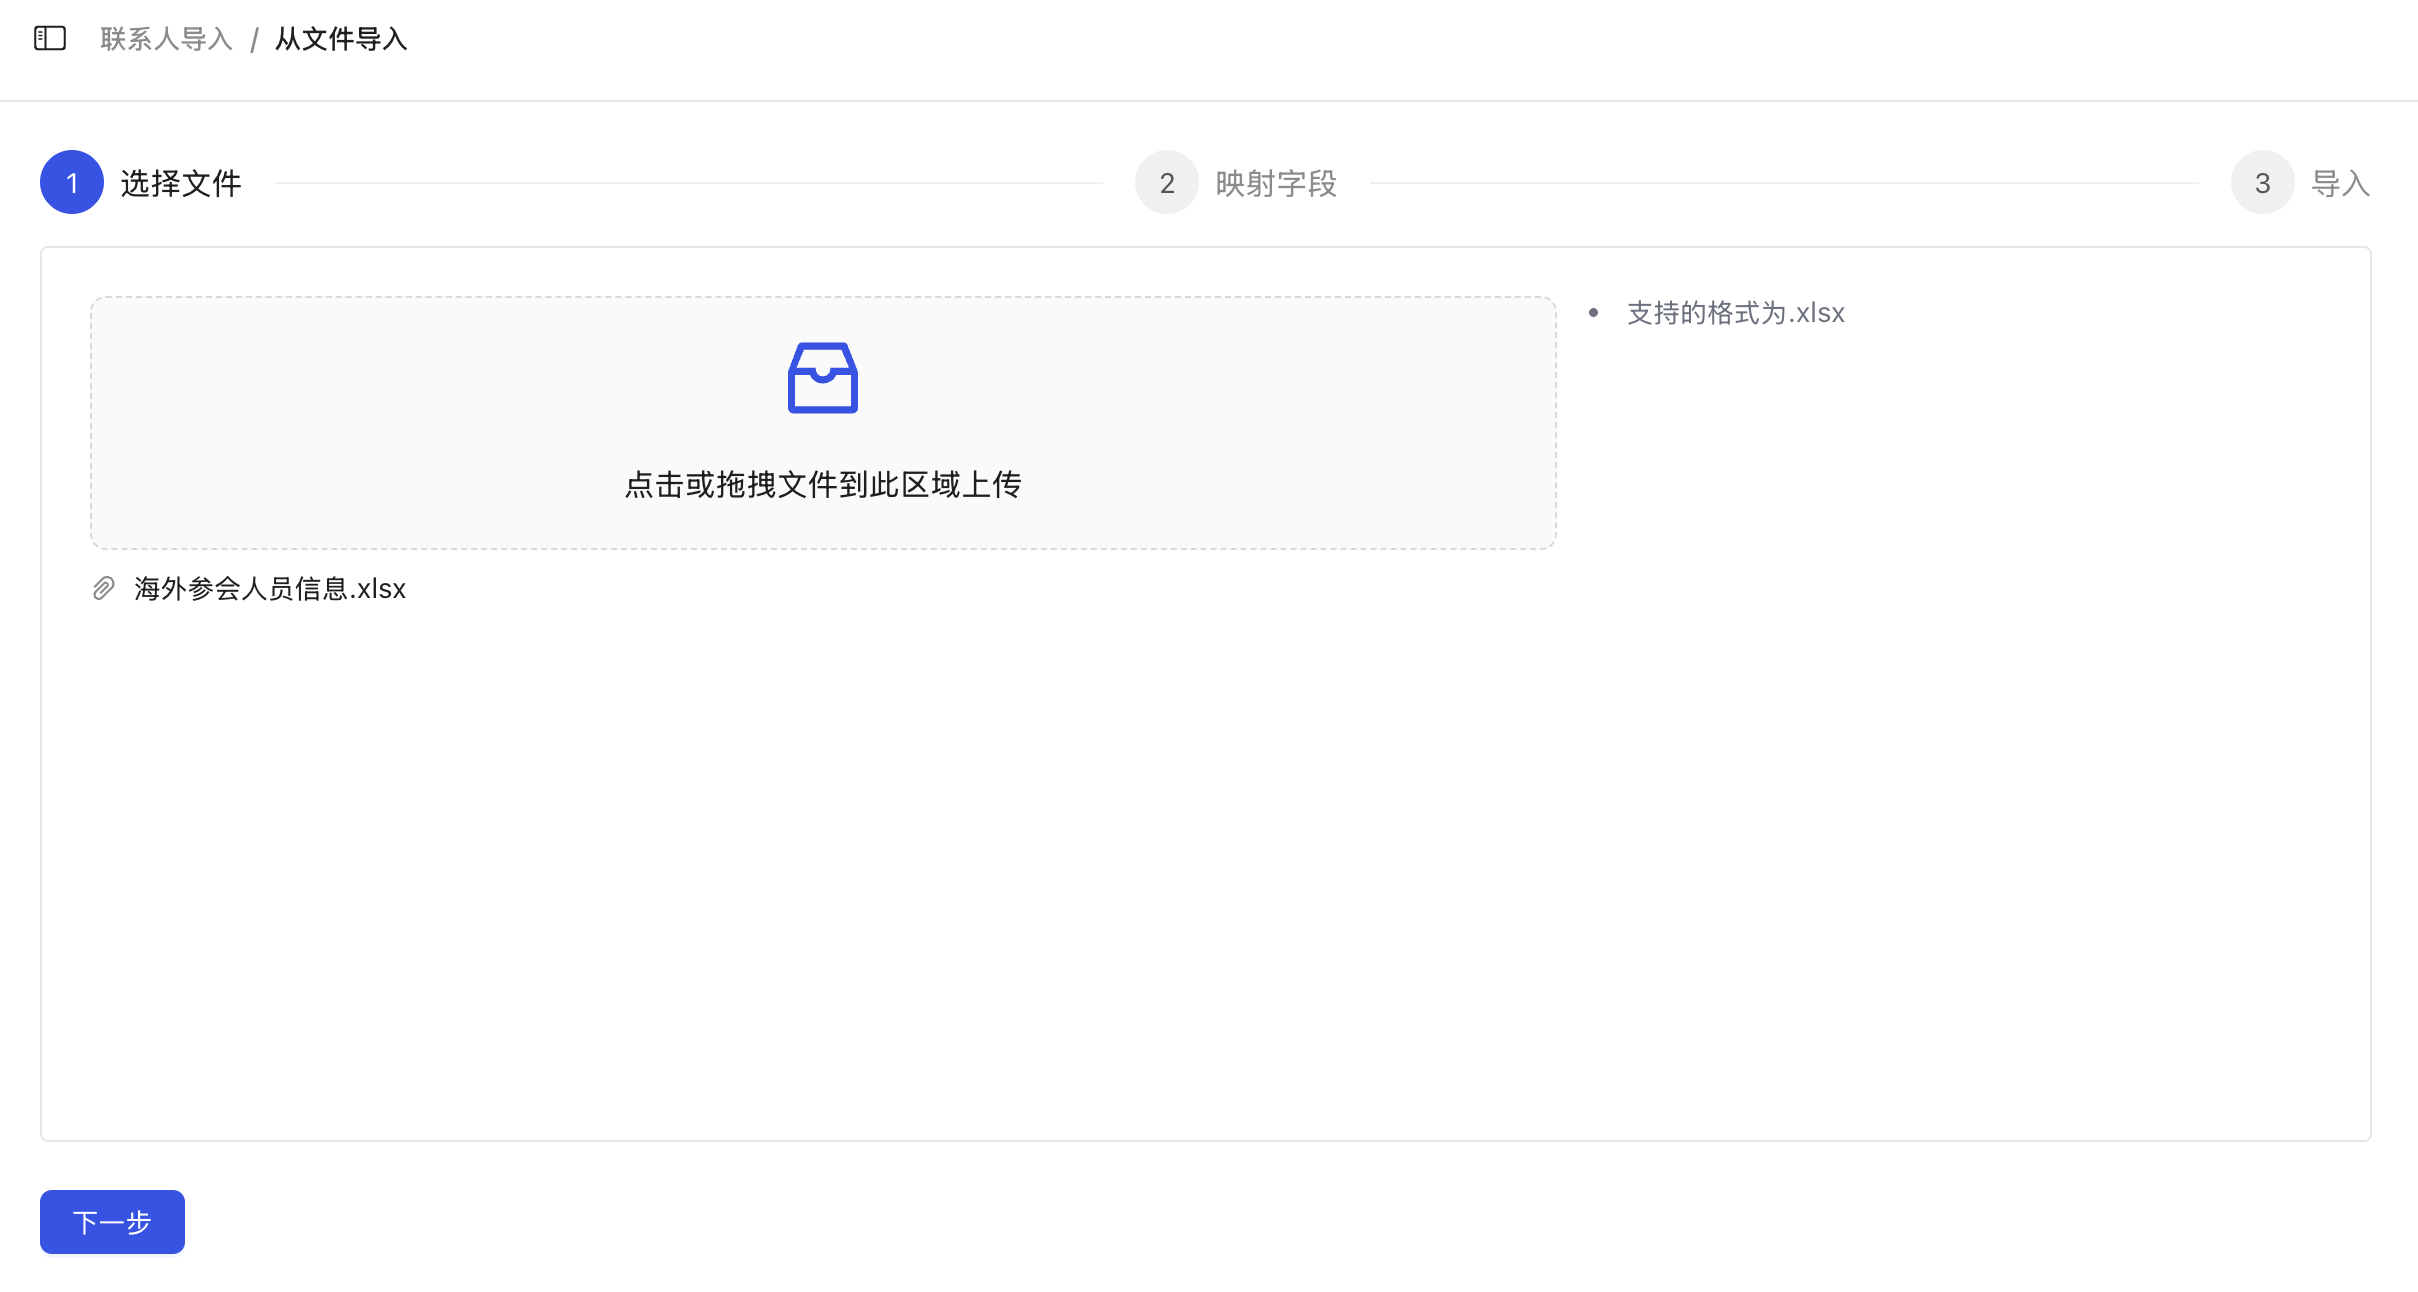Click the 下一步 button

(x=111, y=1222)
